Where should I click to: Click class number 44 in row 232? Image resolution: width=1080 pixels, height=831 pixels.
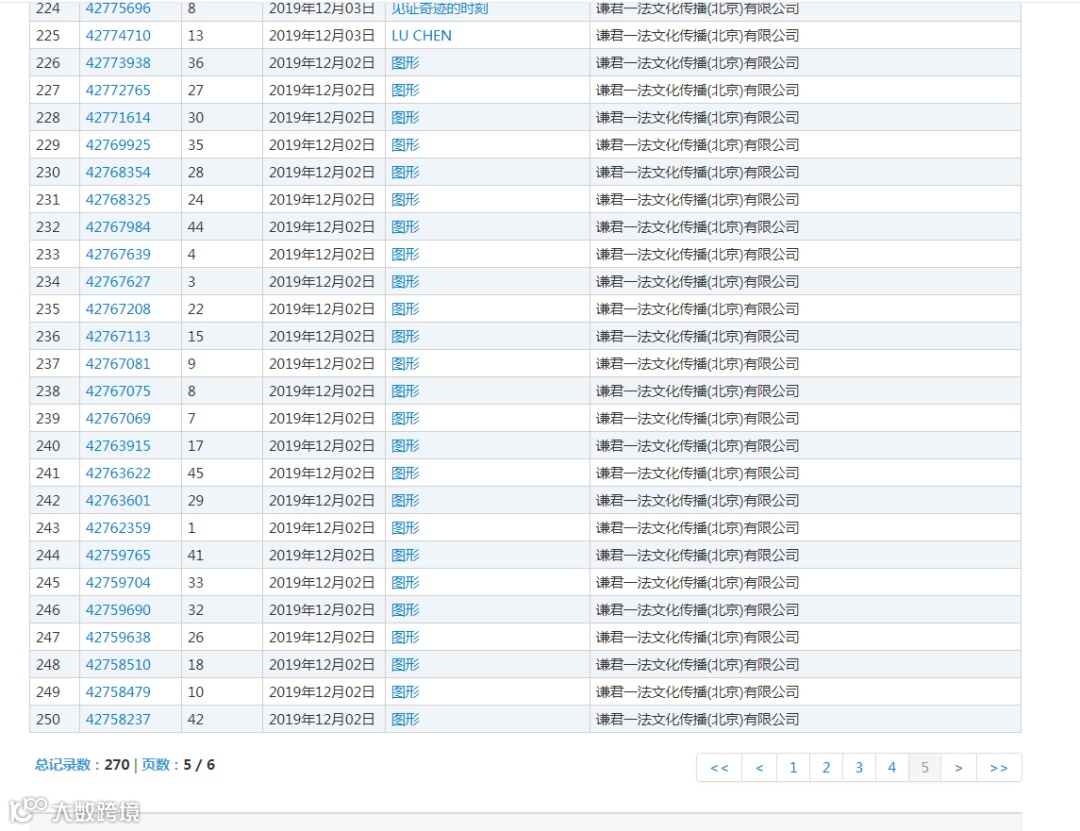[196, 227]
